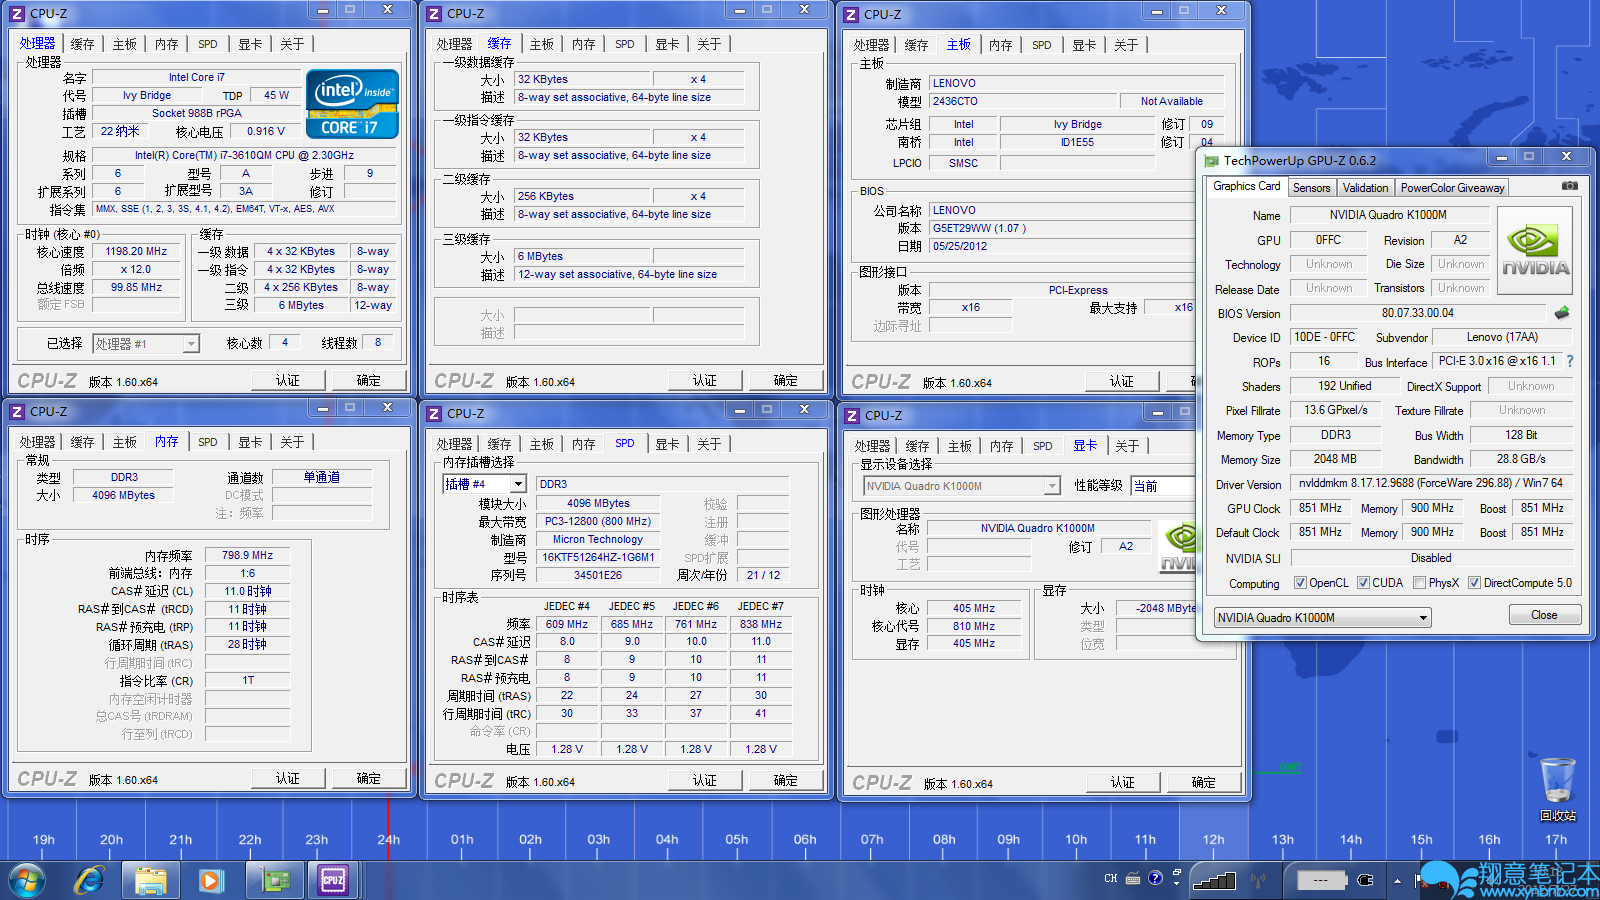Click the Driver Version field in GPU-Z
This screenshot has width=1600, height=900.
(x=1431, y=483)
